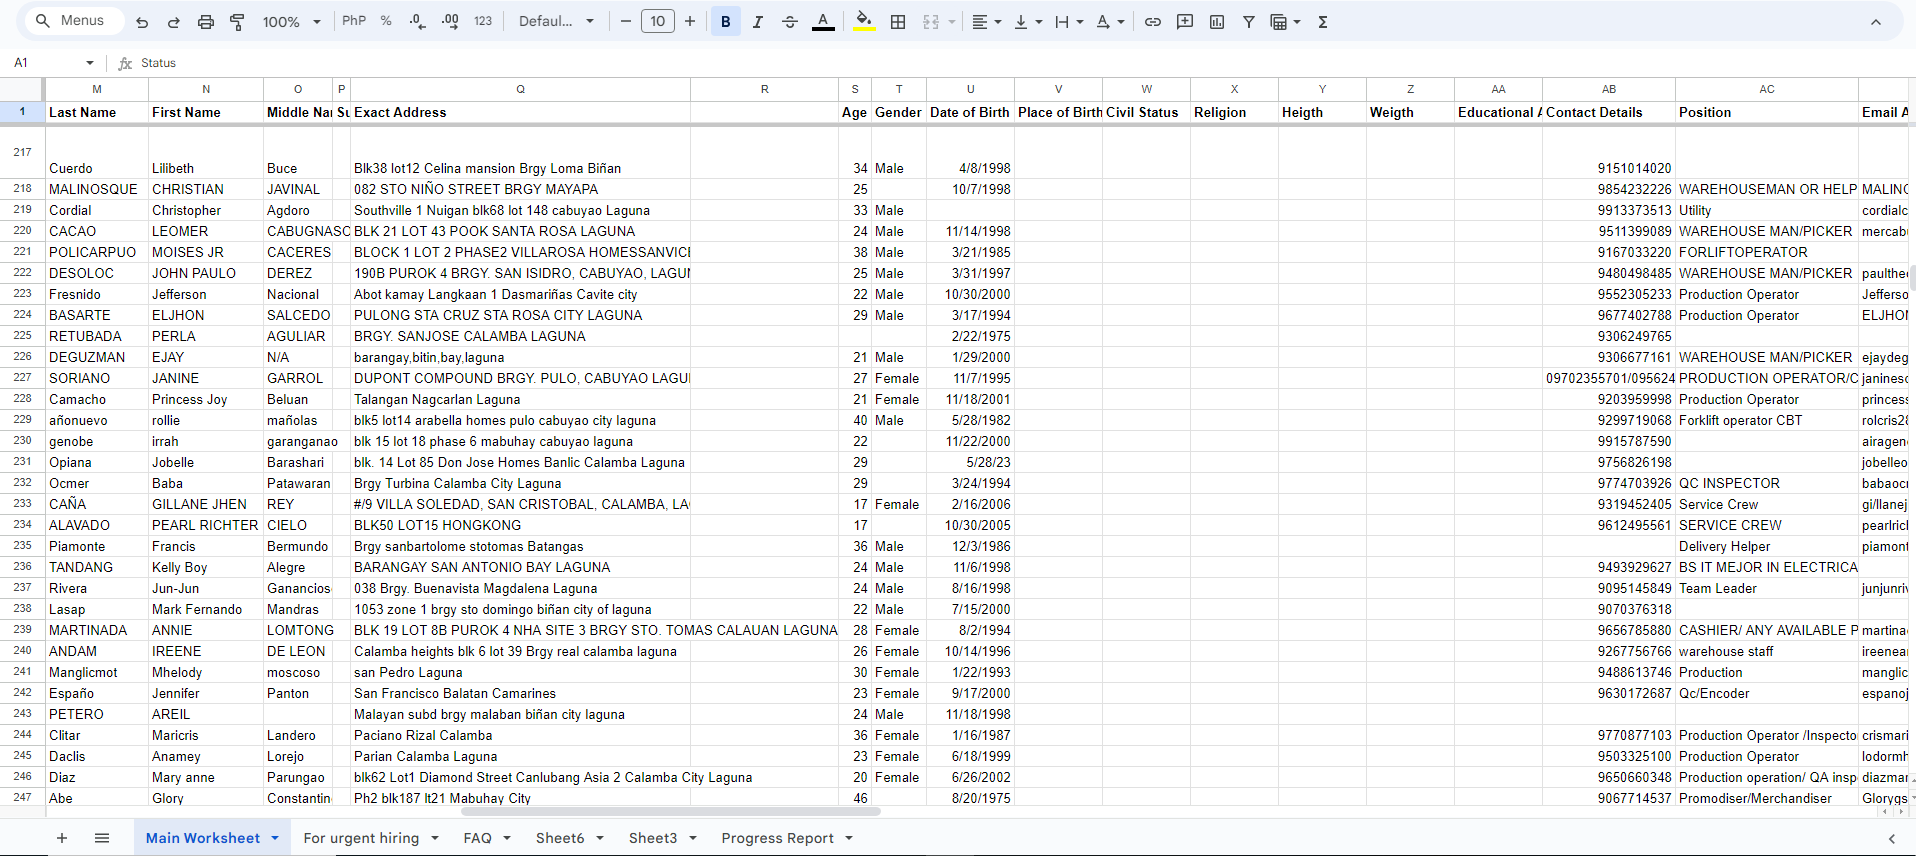Open the zoom 100% dropdown
This screenshot has height=856, width=1916.
pos(291,22)
